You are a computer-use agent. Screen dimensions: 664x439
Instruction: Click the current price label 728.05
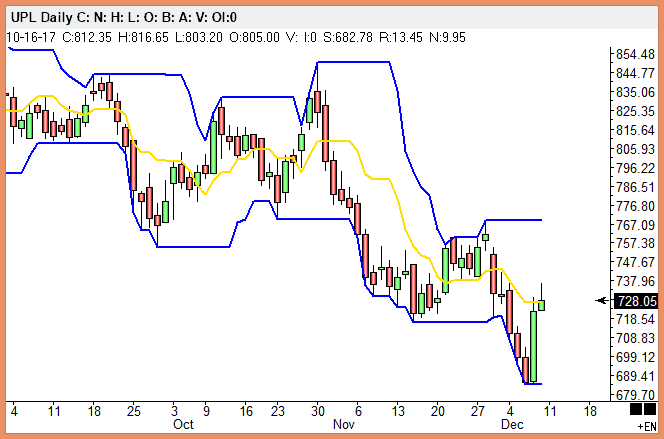(637, 300)
